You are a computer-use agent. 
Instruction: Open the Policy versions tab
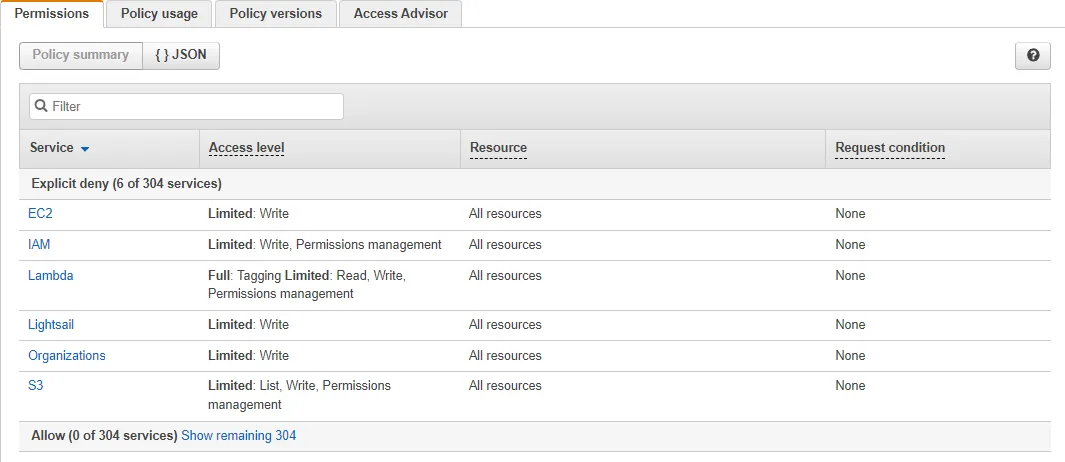click(x=275, y=14)
